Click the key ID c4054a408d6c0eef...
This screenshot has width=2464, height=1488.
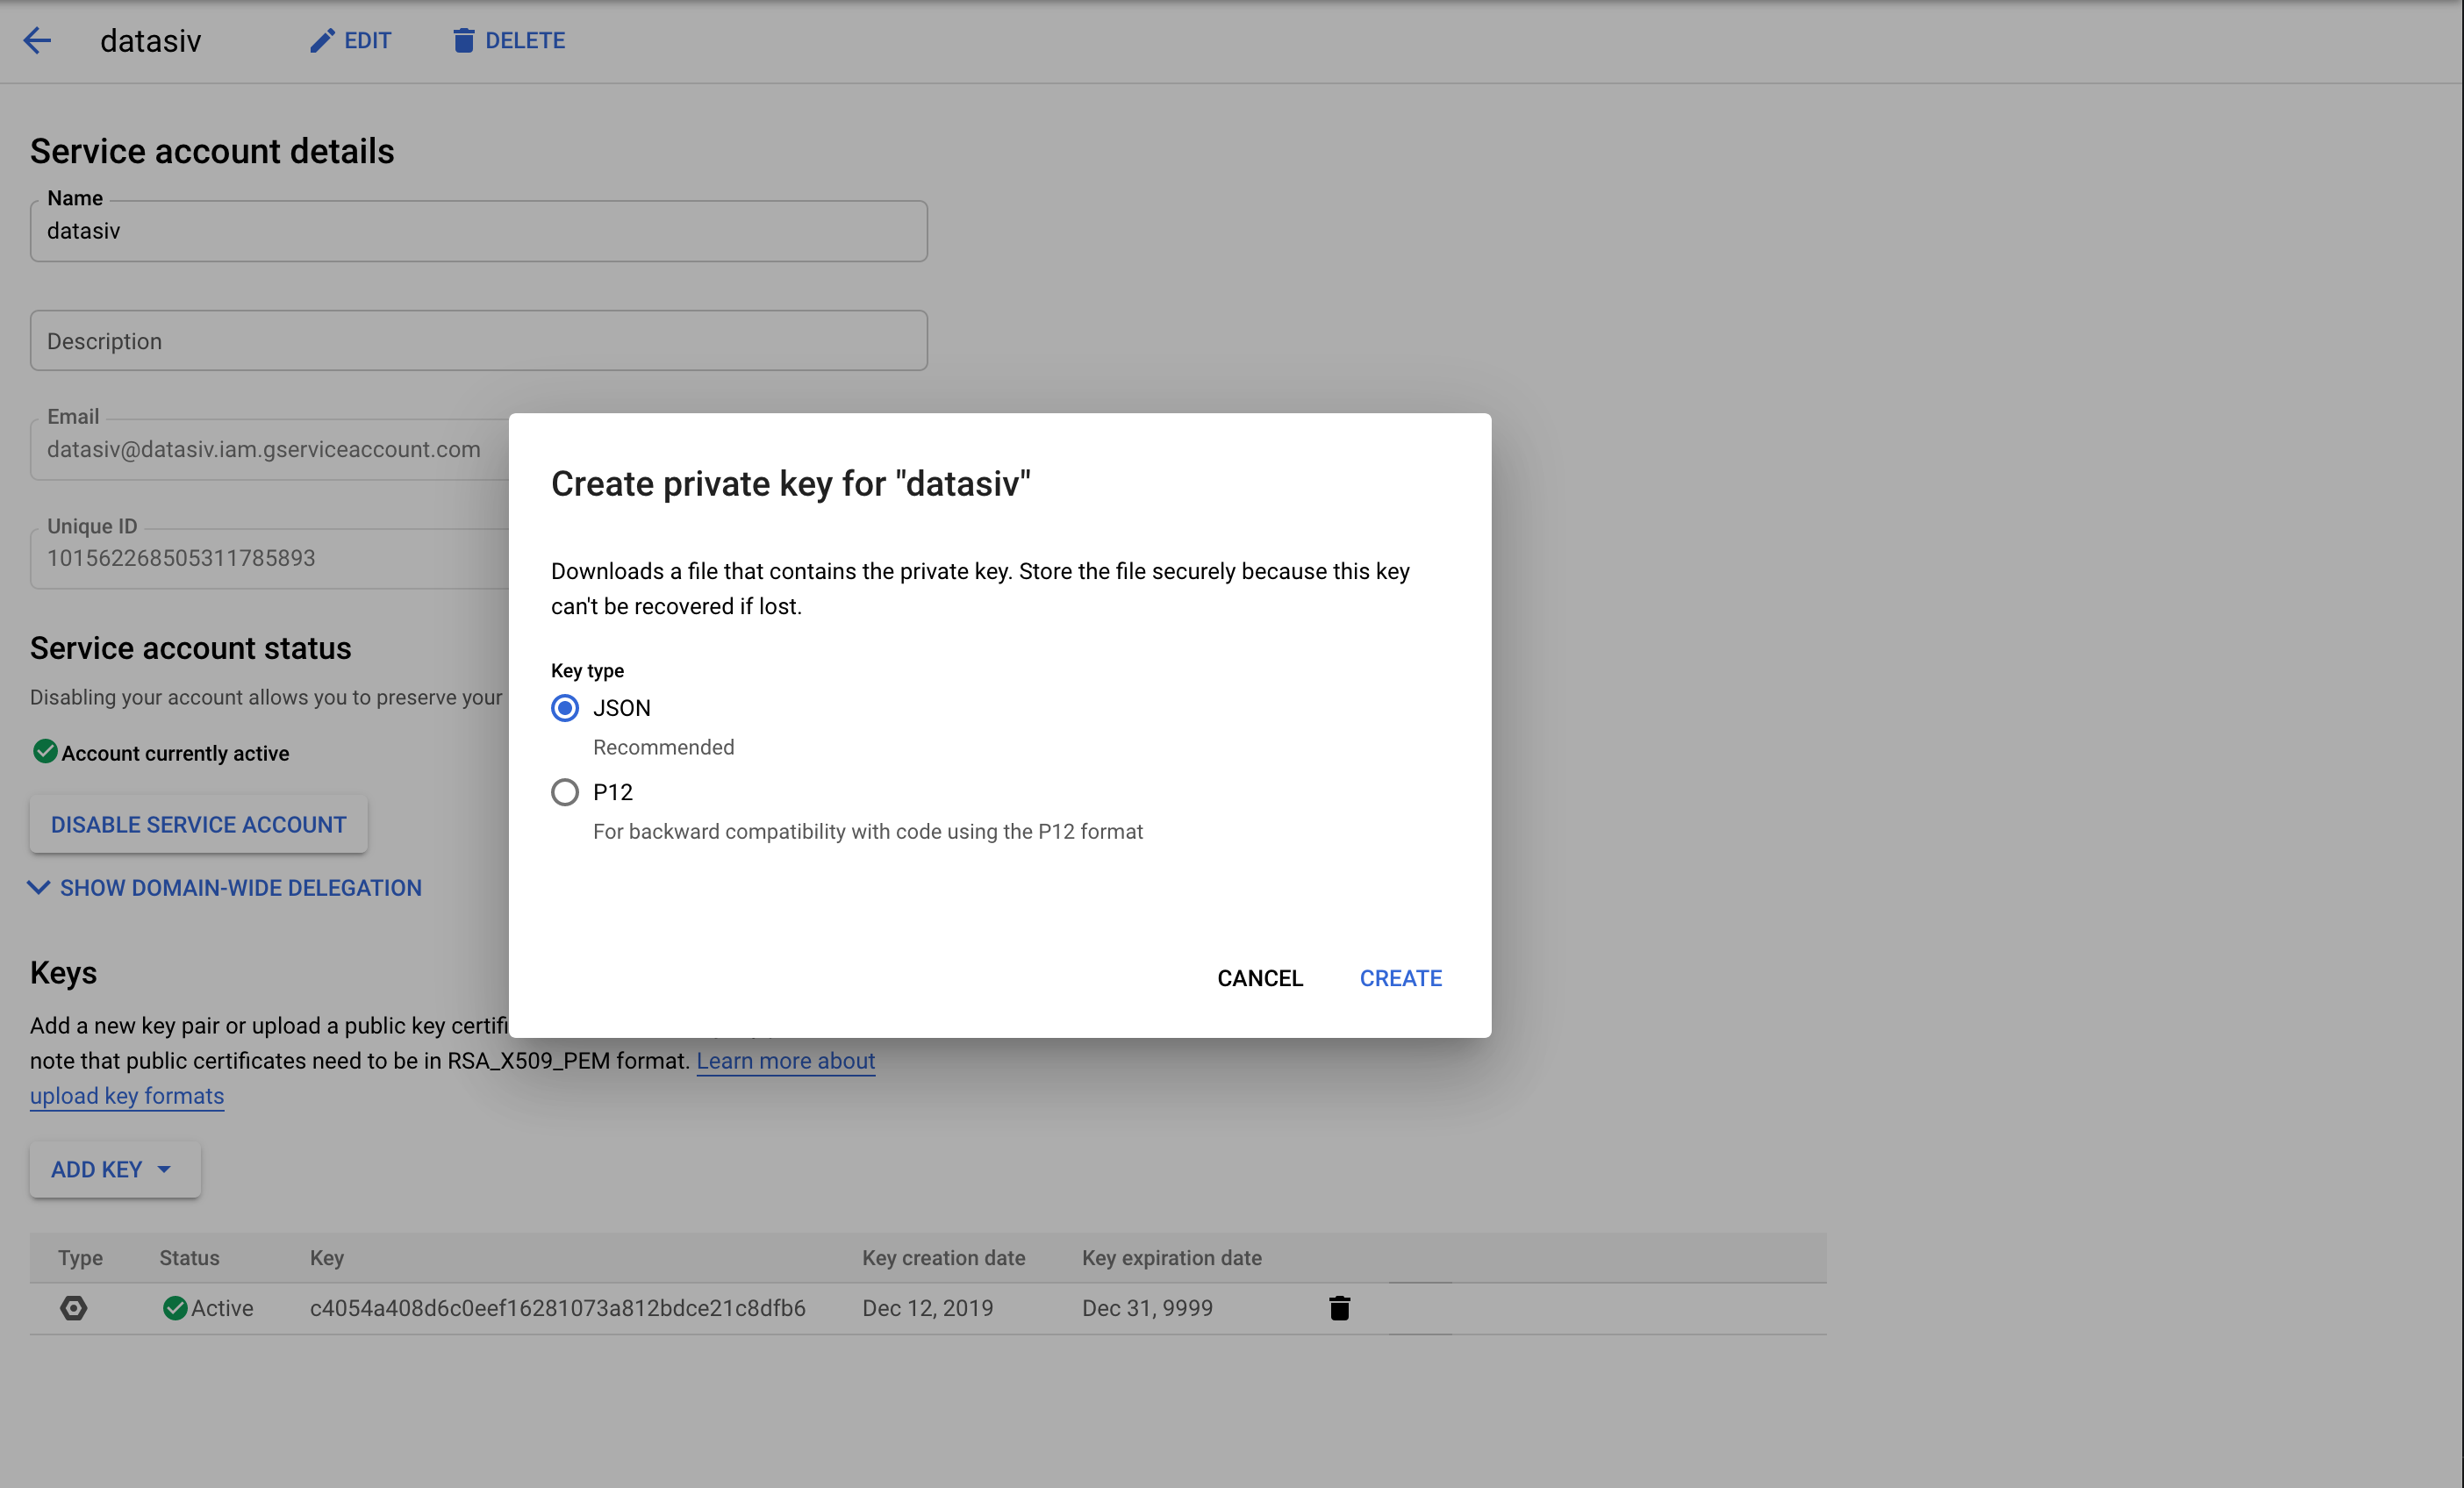coord(558,1308)
